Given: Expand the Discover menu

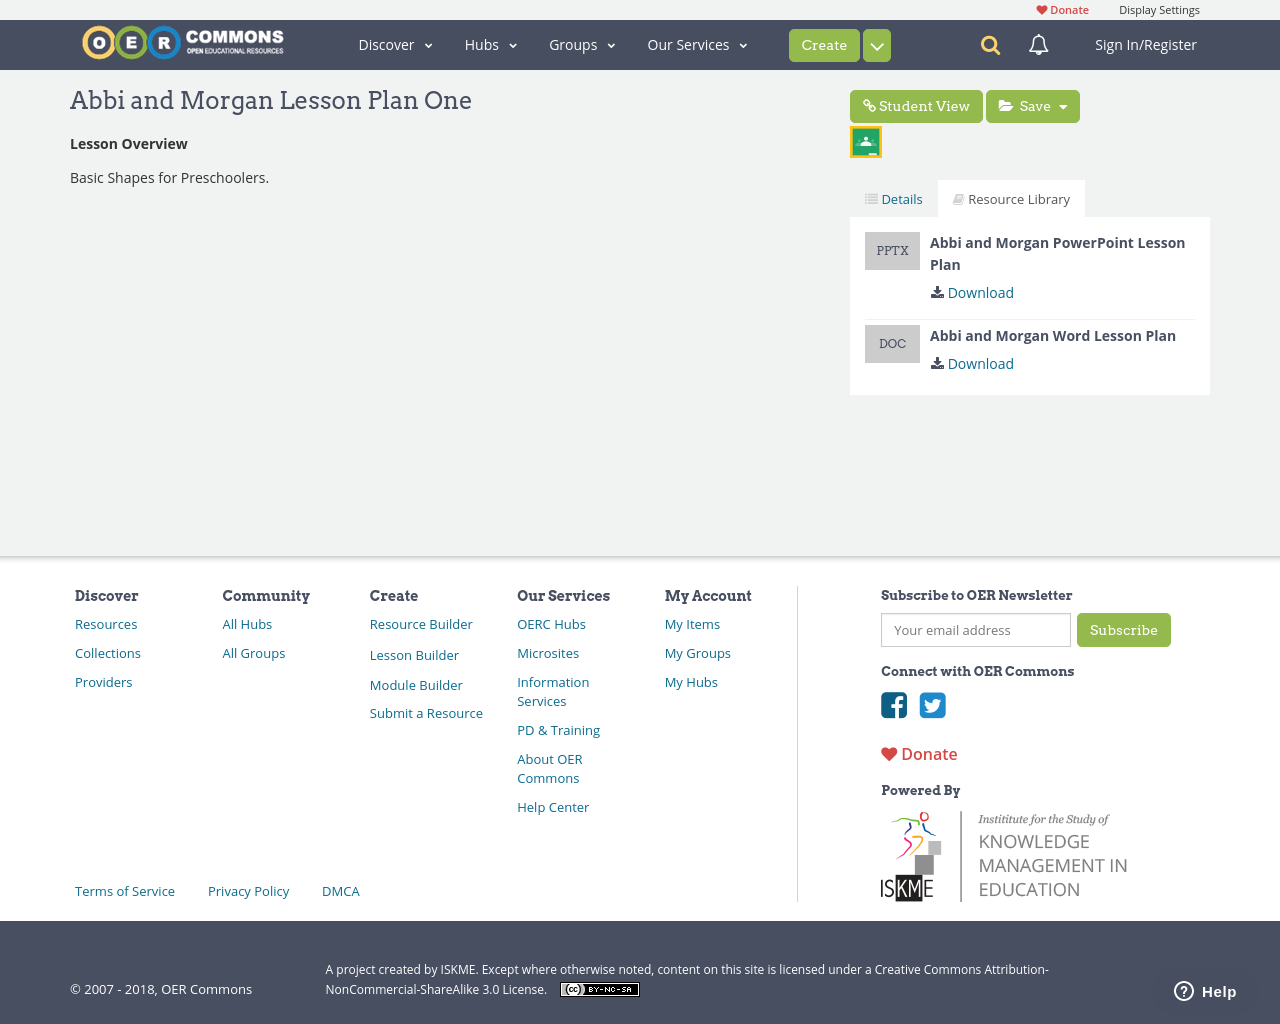Looking at the screenshot, I should point(395,45).
